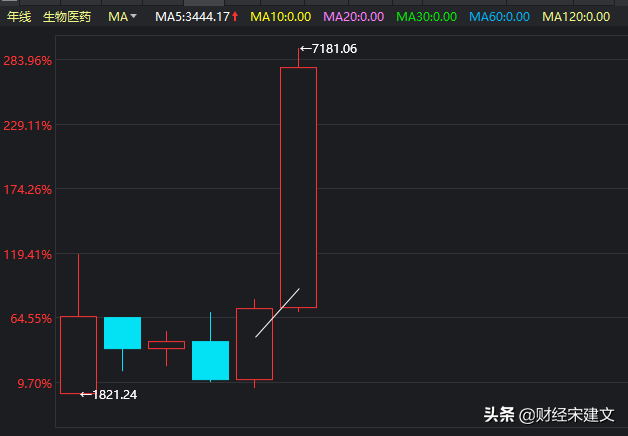
Task: Click the 283.96% axis label
Action: pos(28,61)
